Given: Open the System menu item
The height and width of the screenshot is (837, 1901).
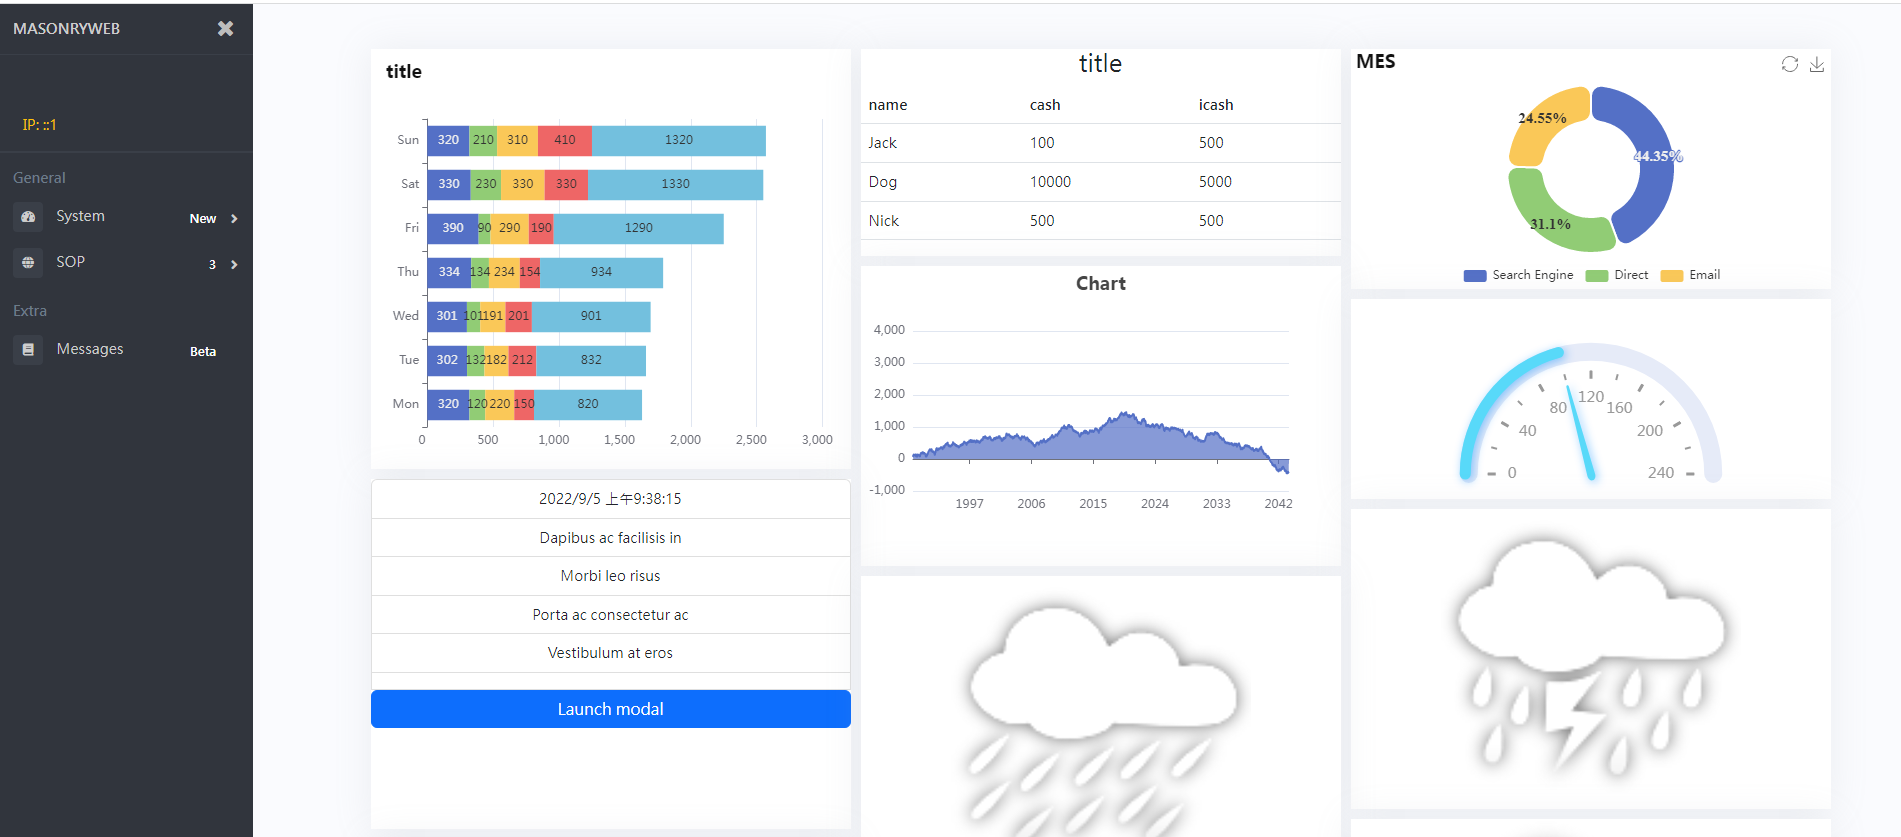Looking at the screenshot, I should click(x=126, y=217).
